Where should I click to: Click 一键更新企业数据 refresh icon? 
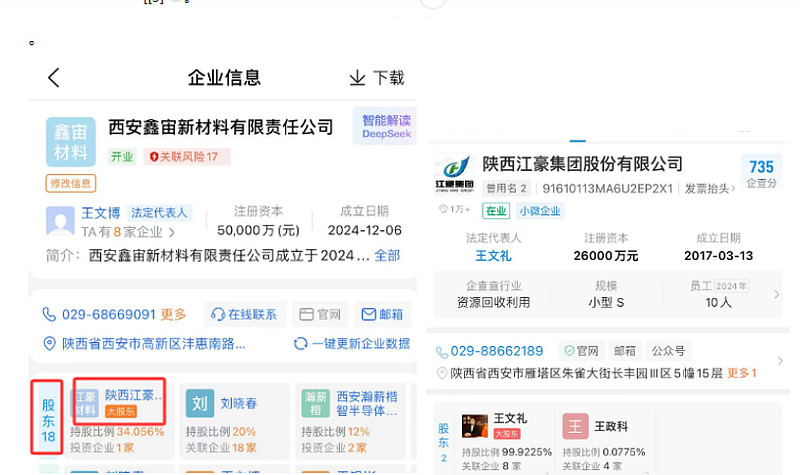tap(301, 343)
